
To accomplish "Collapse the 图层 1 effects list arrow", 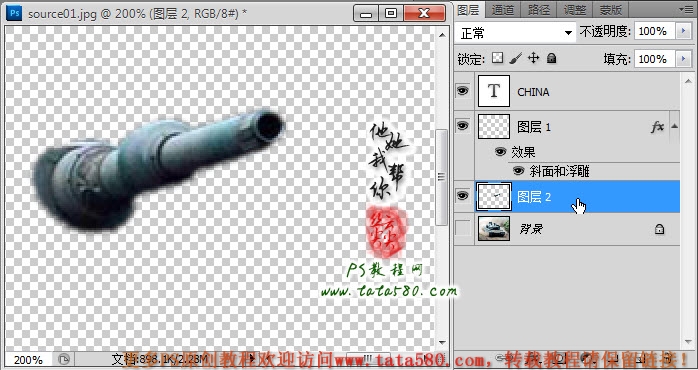I will [x=674, y=126].
